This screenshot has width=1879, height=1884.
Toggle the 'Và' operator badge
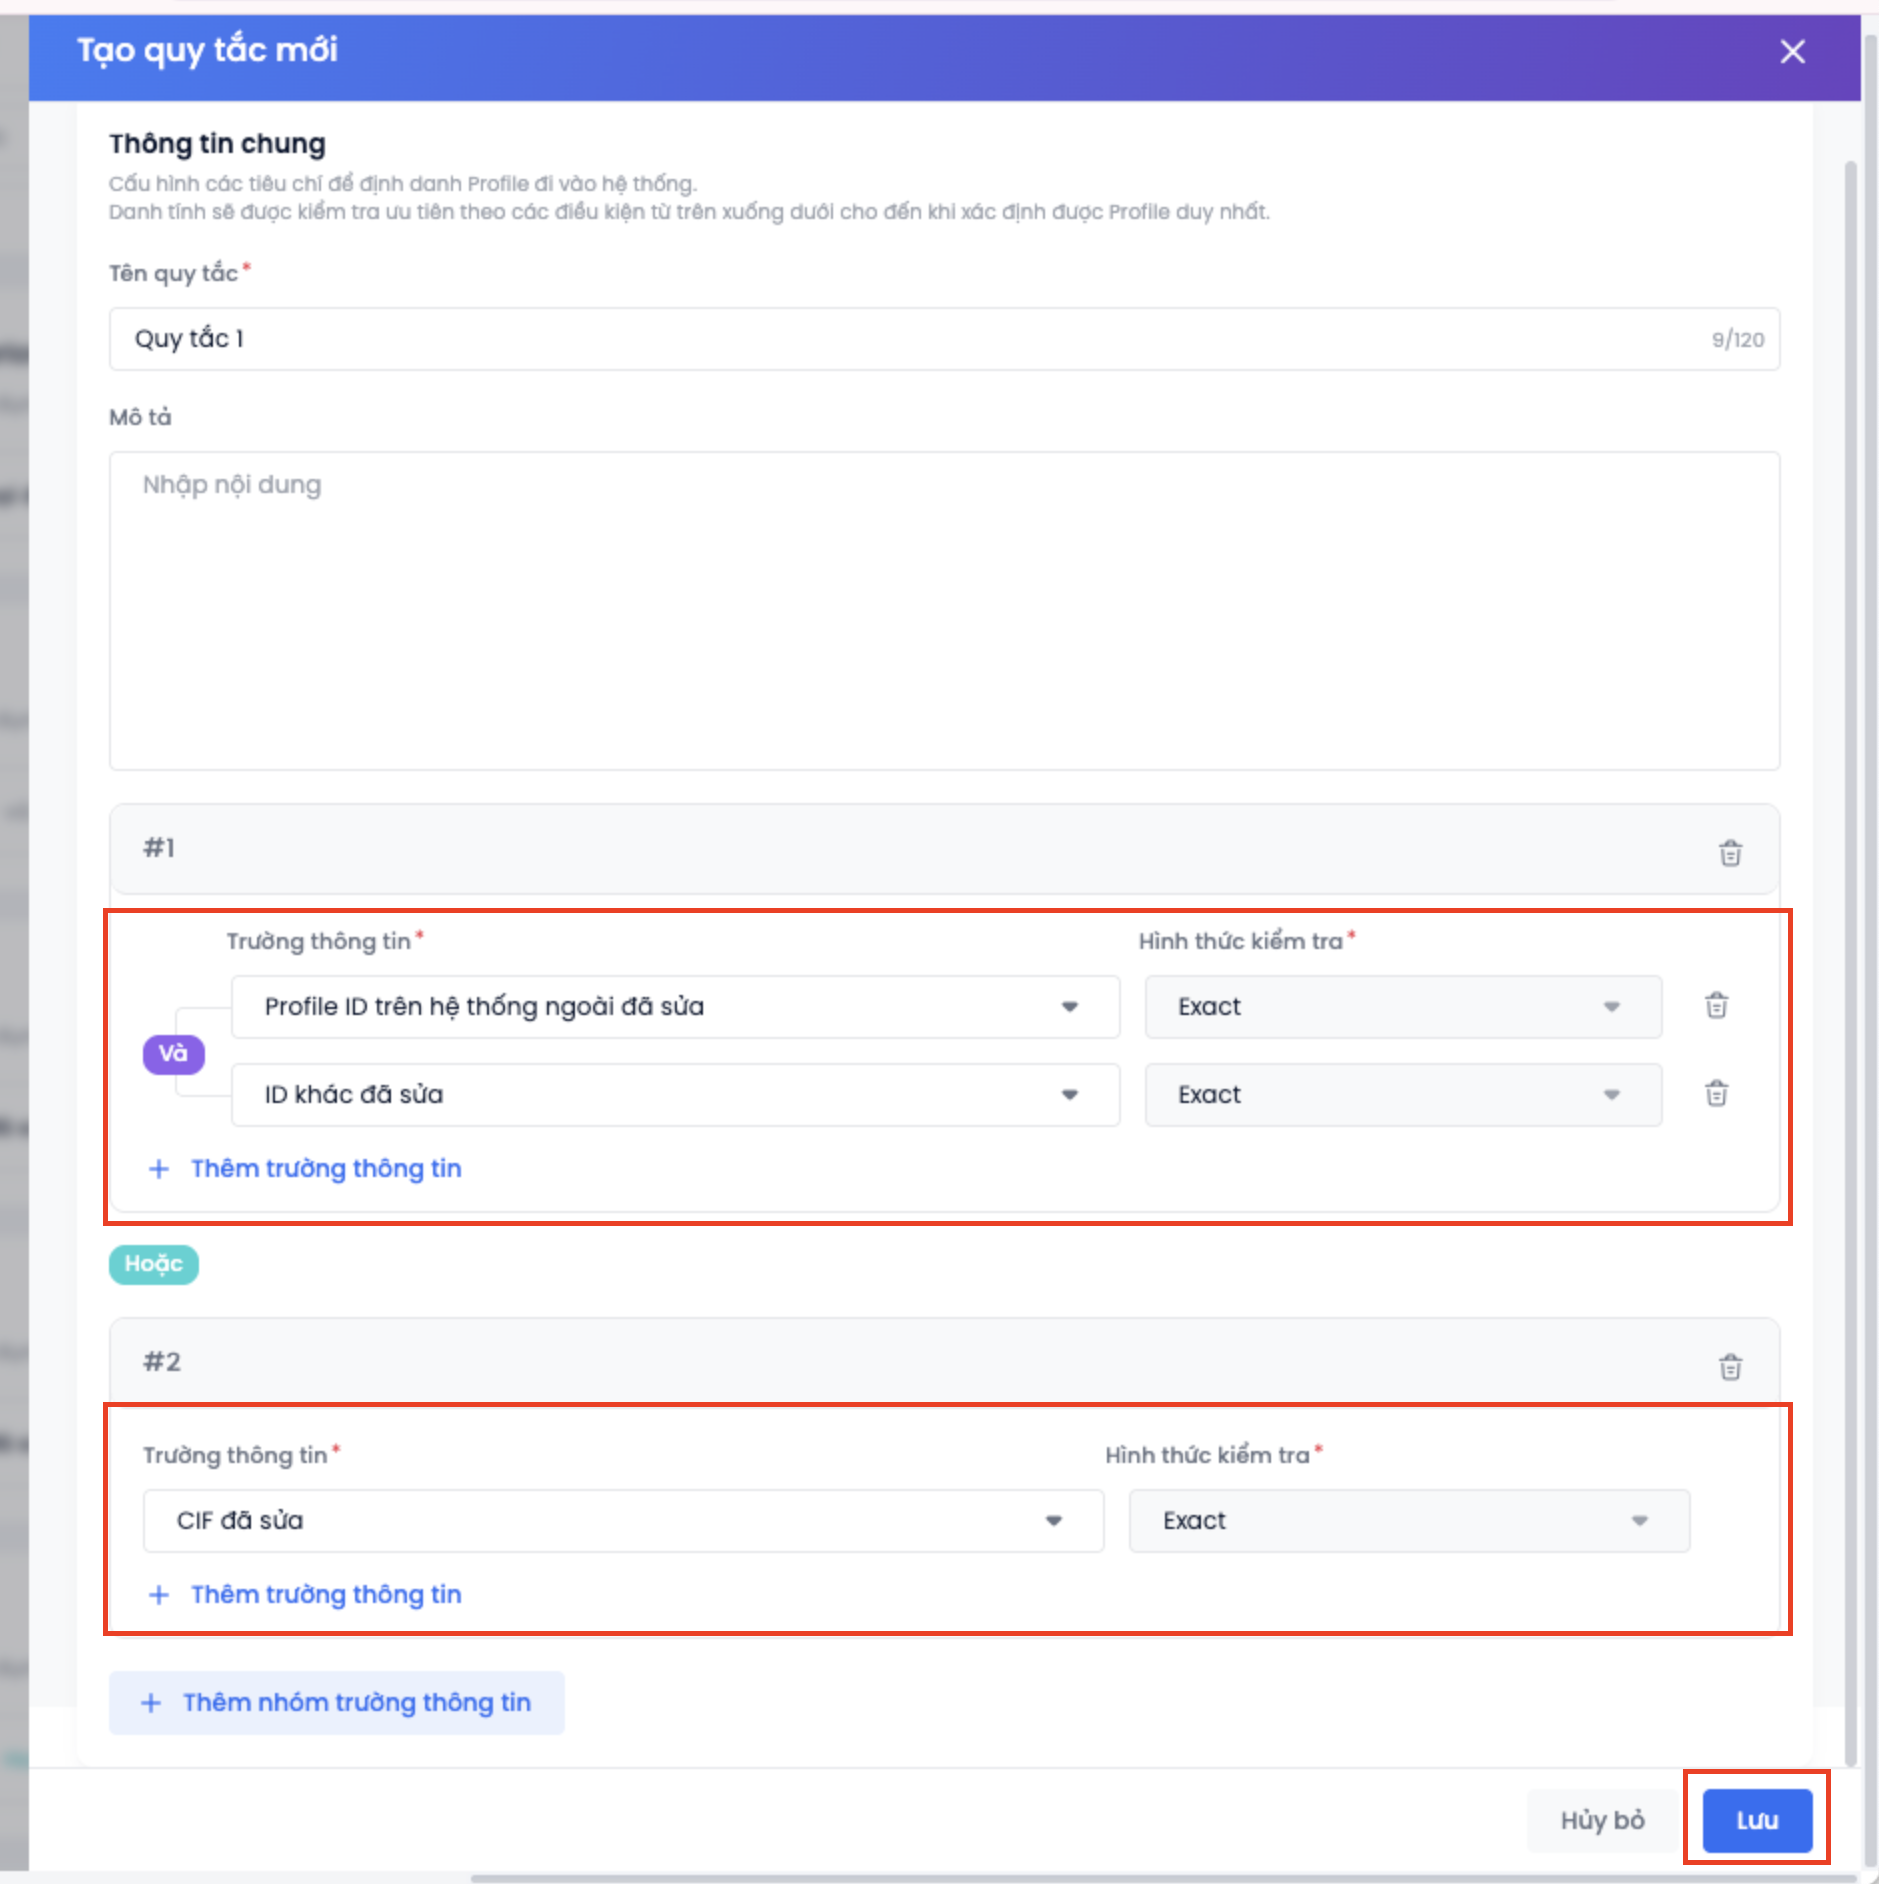[x=173, y=1054]
